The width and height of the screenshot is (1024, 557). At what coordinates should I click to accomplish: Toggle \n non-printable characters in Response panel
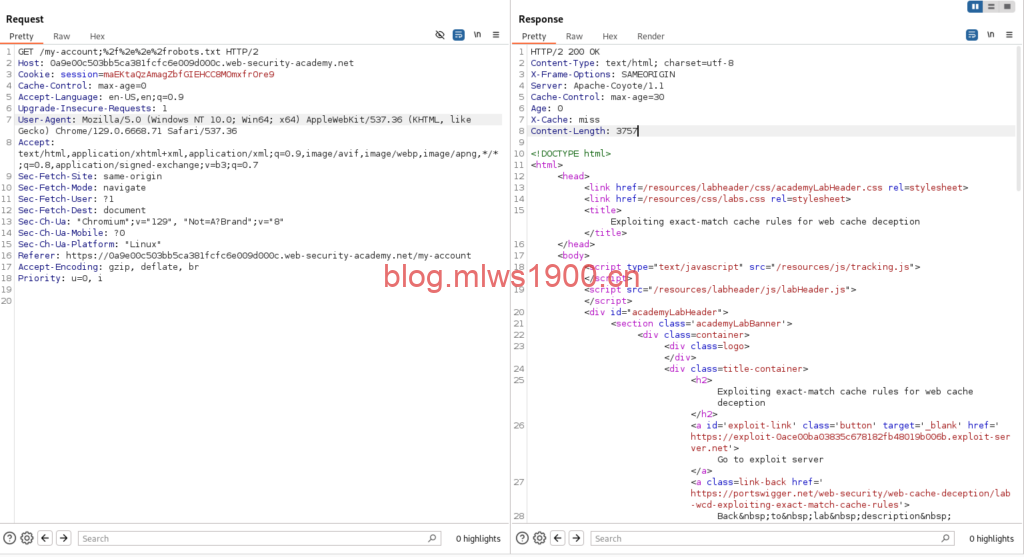click(991, 35)
